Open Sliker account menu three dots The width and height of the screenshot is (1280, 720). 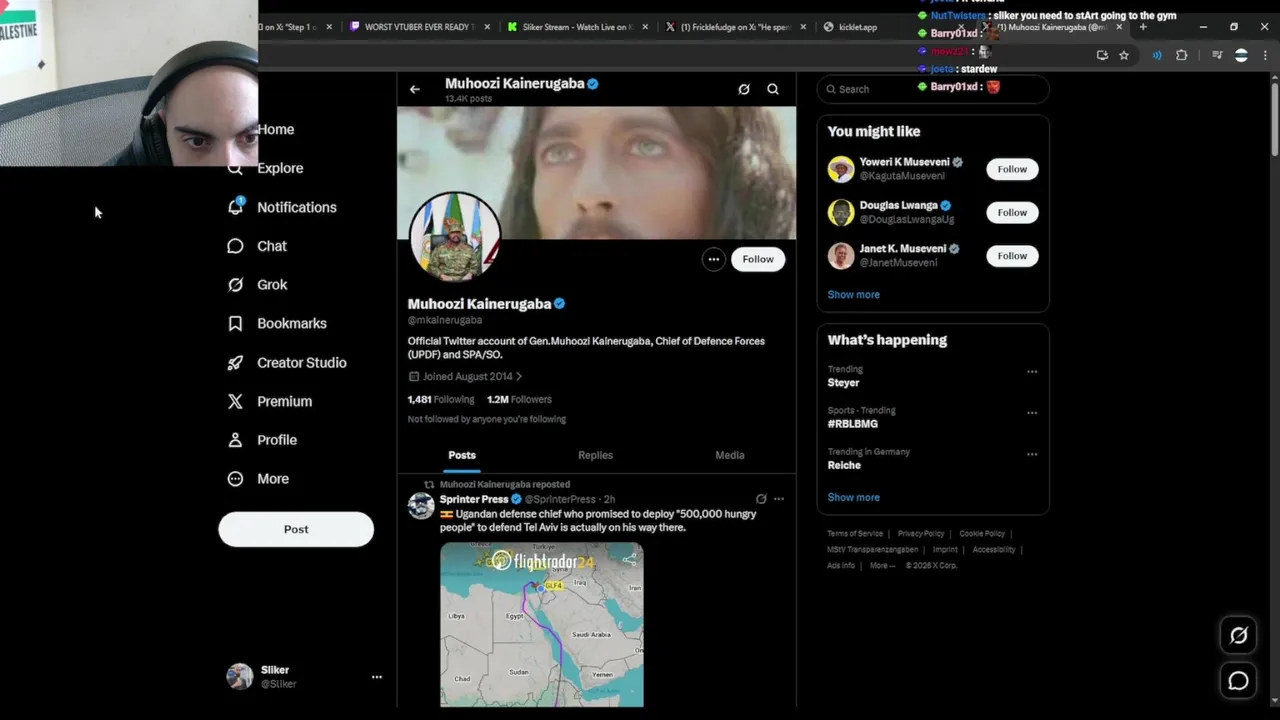click(x=377, y=677)
